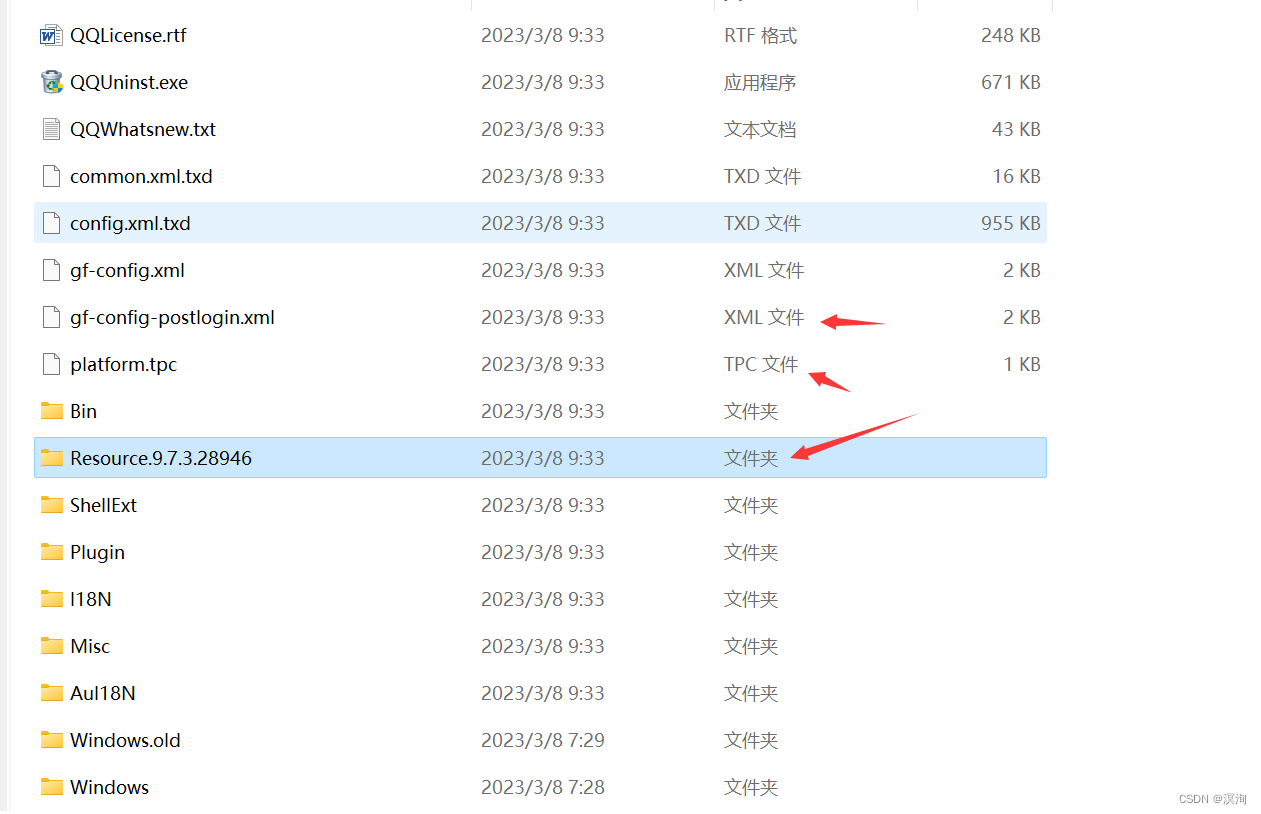Screen dimensions: 1261x814
Task: Click the Plugin folder icon
Action: [x=52, y=552]
